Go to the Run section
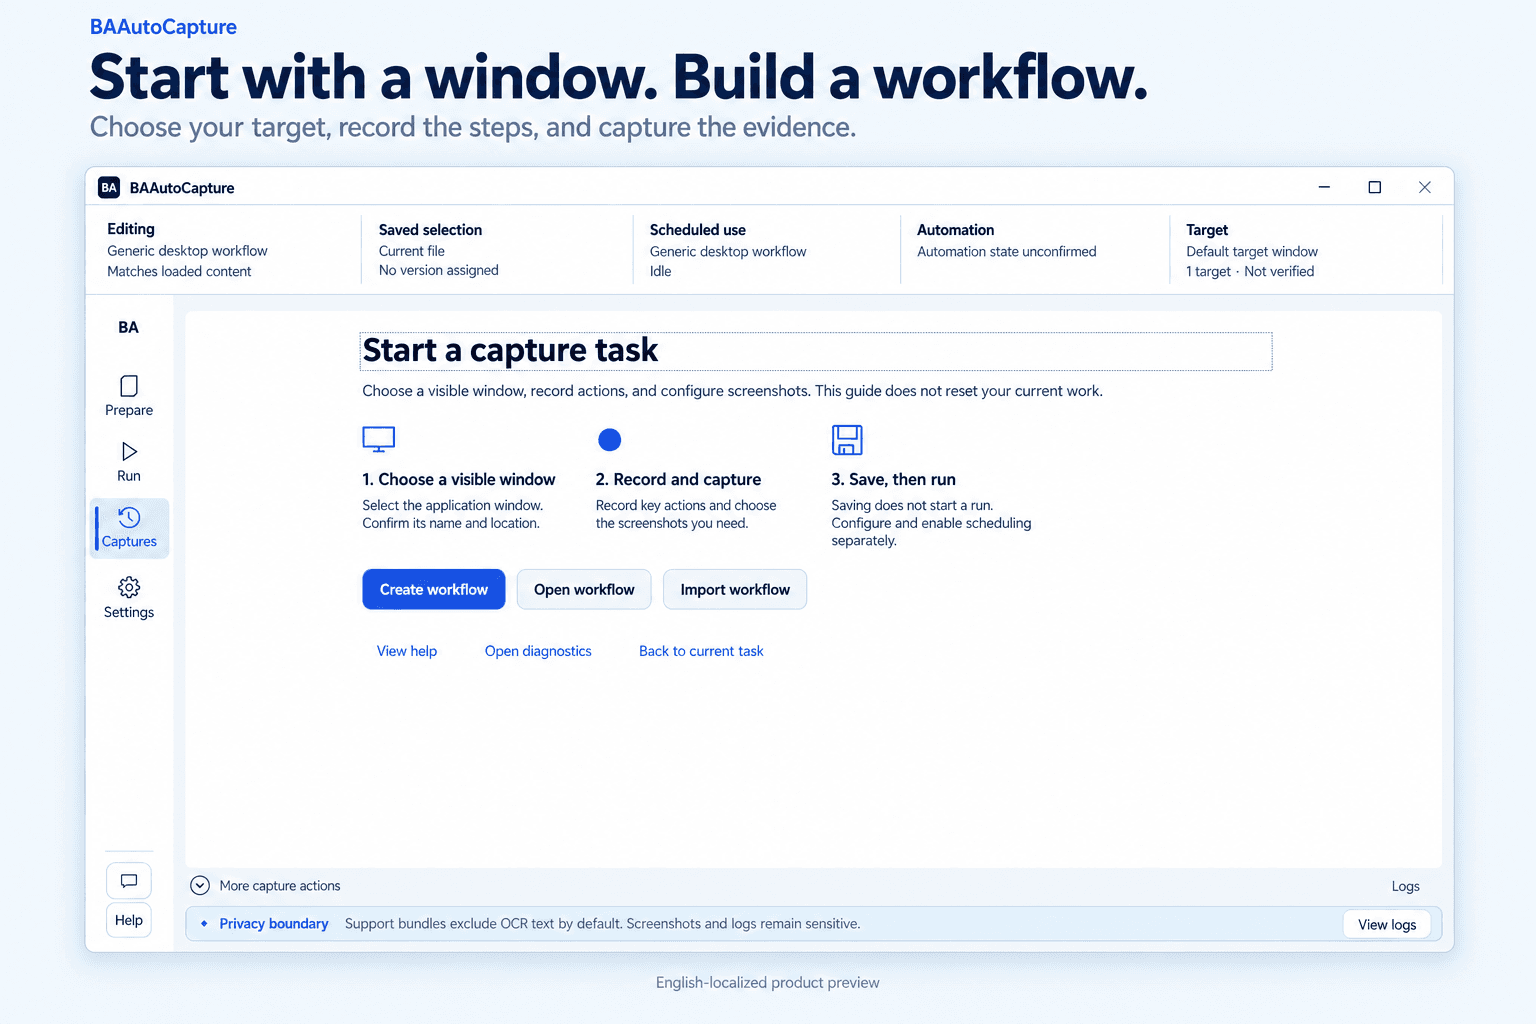This screenshot has height=1024, width=1536. (129, 462)
